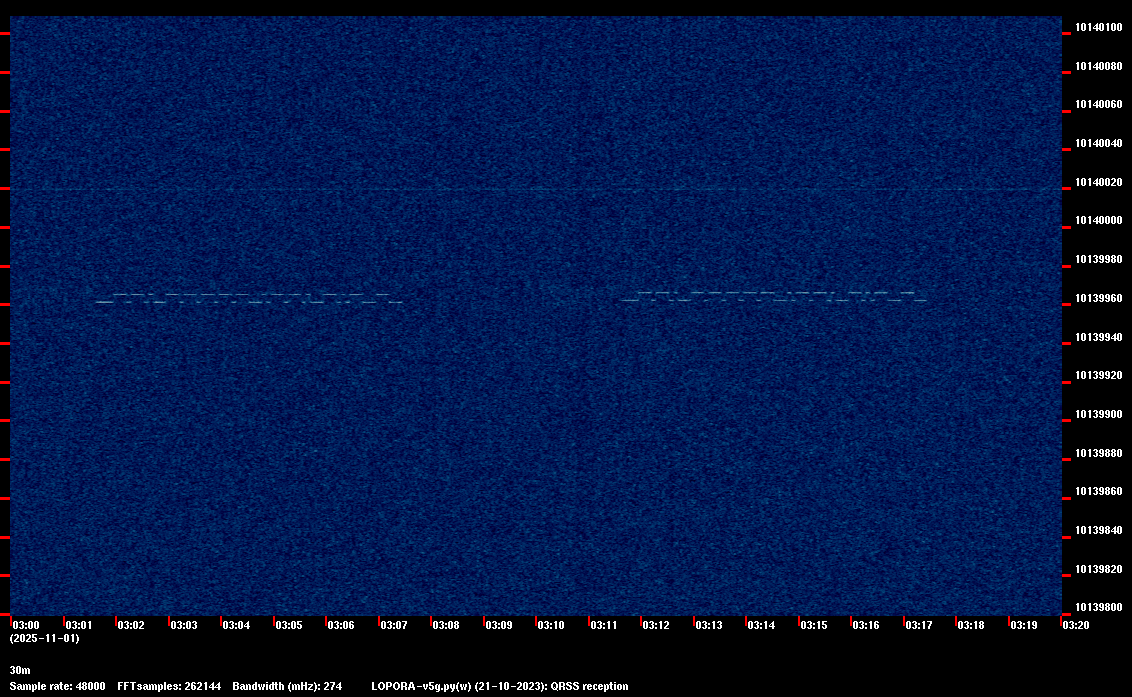Viewport: 1132px width, 697px height.
Task: Click the 10140100 frequency label
Action: tap(1099, 27)
